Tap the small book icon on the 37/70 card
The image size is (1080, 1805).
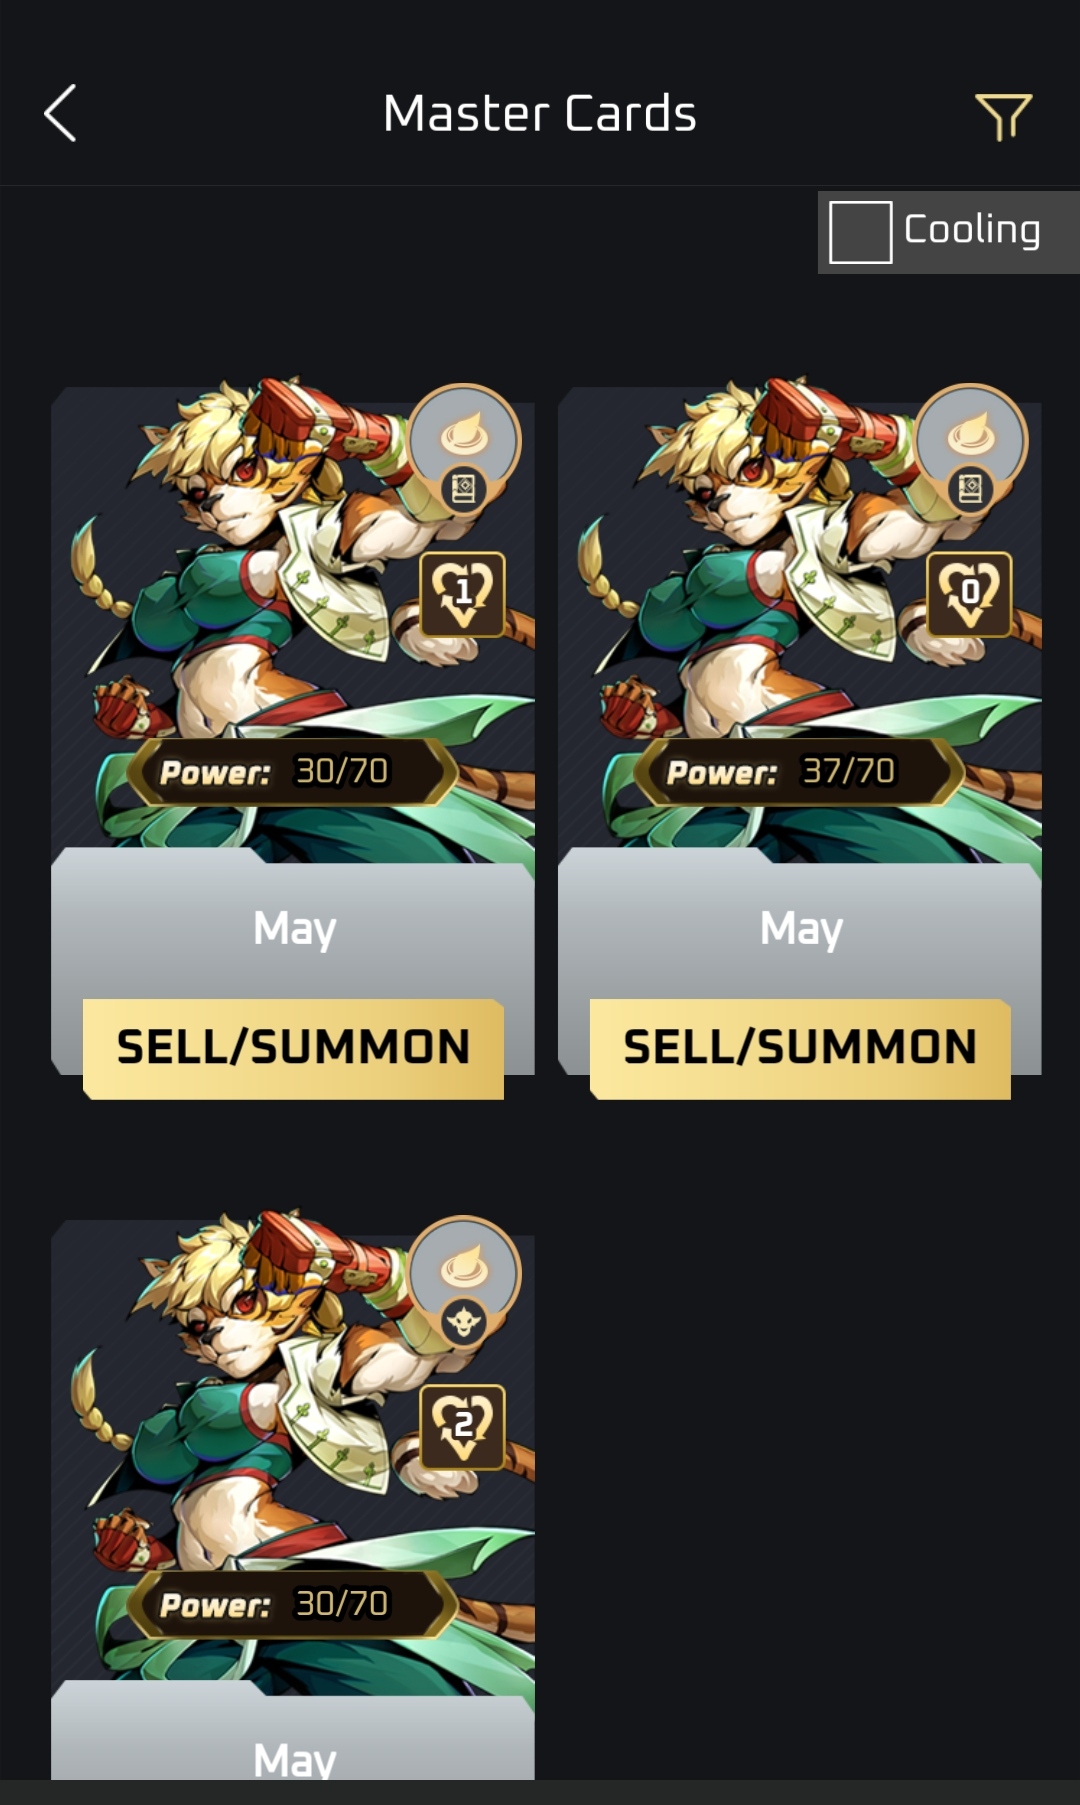(x=971, y=489)
